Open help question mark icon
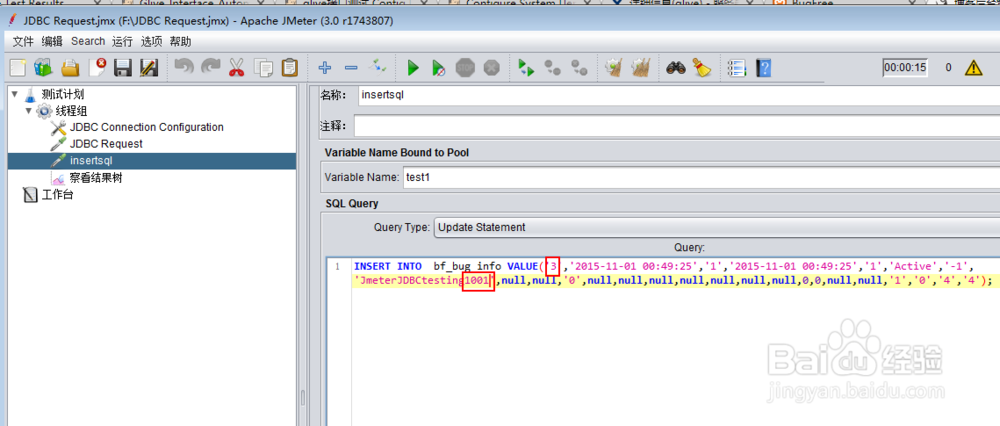This screenshot has height=426, width=1000. click(763, 67)
